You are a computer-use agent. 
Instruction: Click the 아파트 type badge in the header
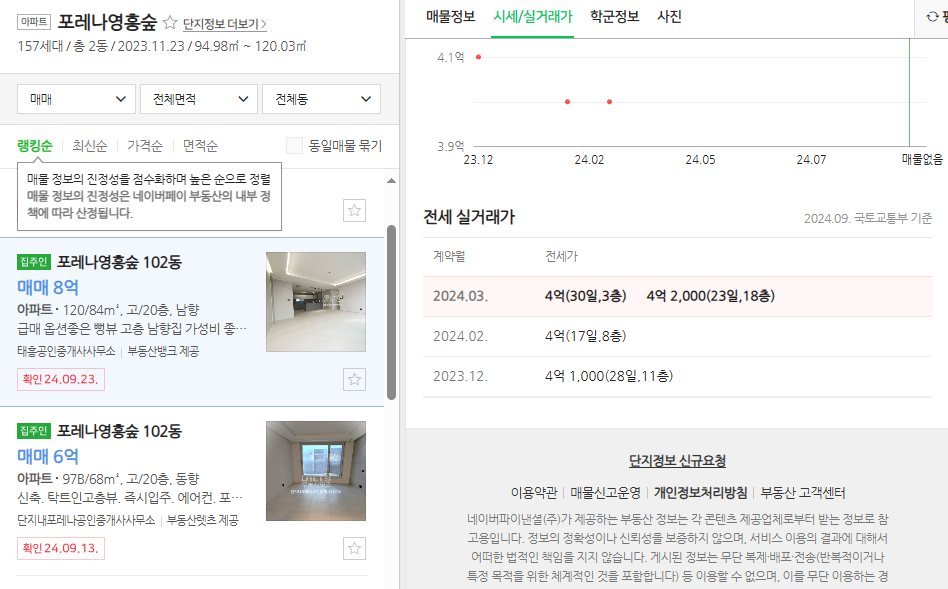tap(34, 22)
